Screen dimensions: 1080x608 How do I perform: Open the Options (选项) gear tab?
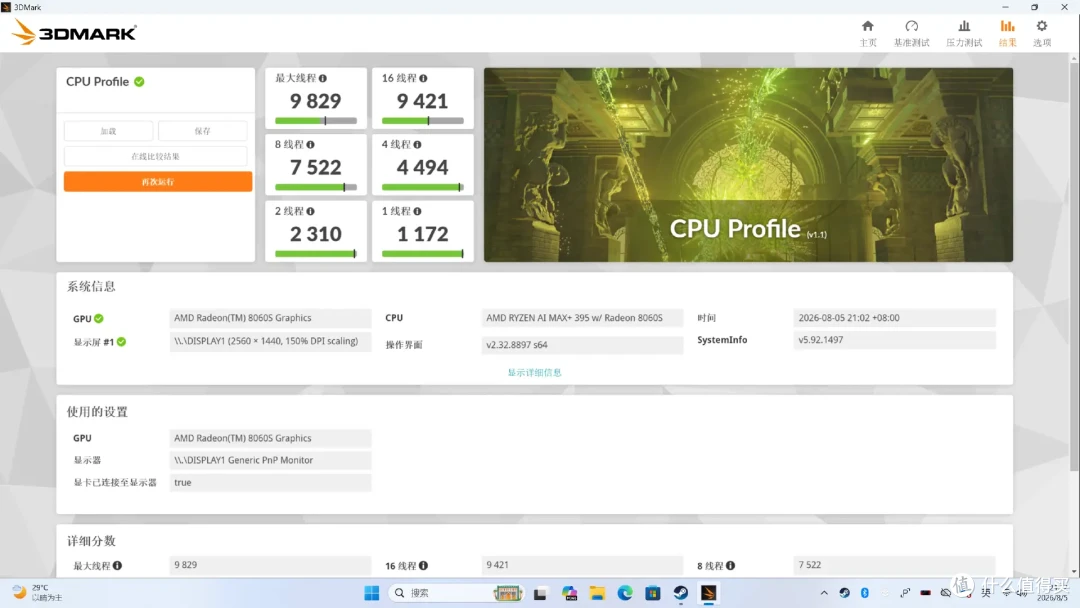[1041, 33]
